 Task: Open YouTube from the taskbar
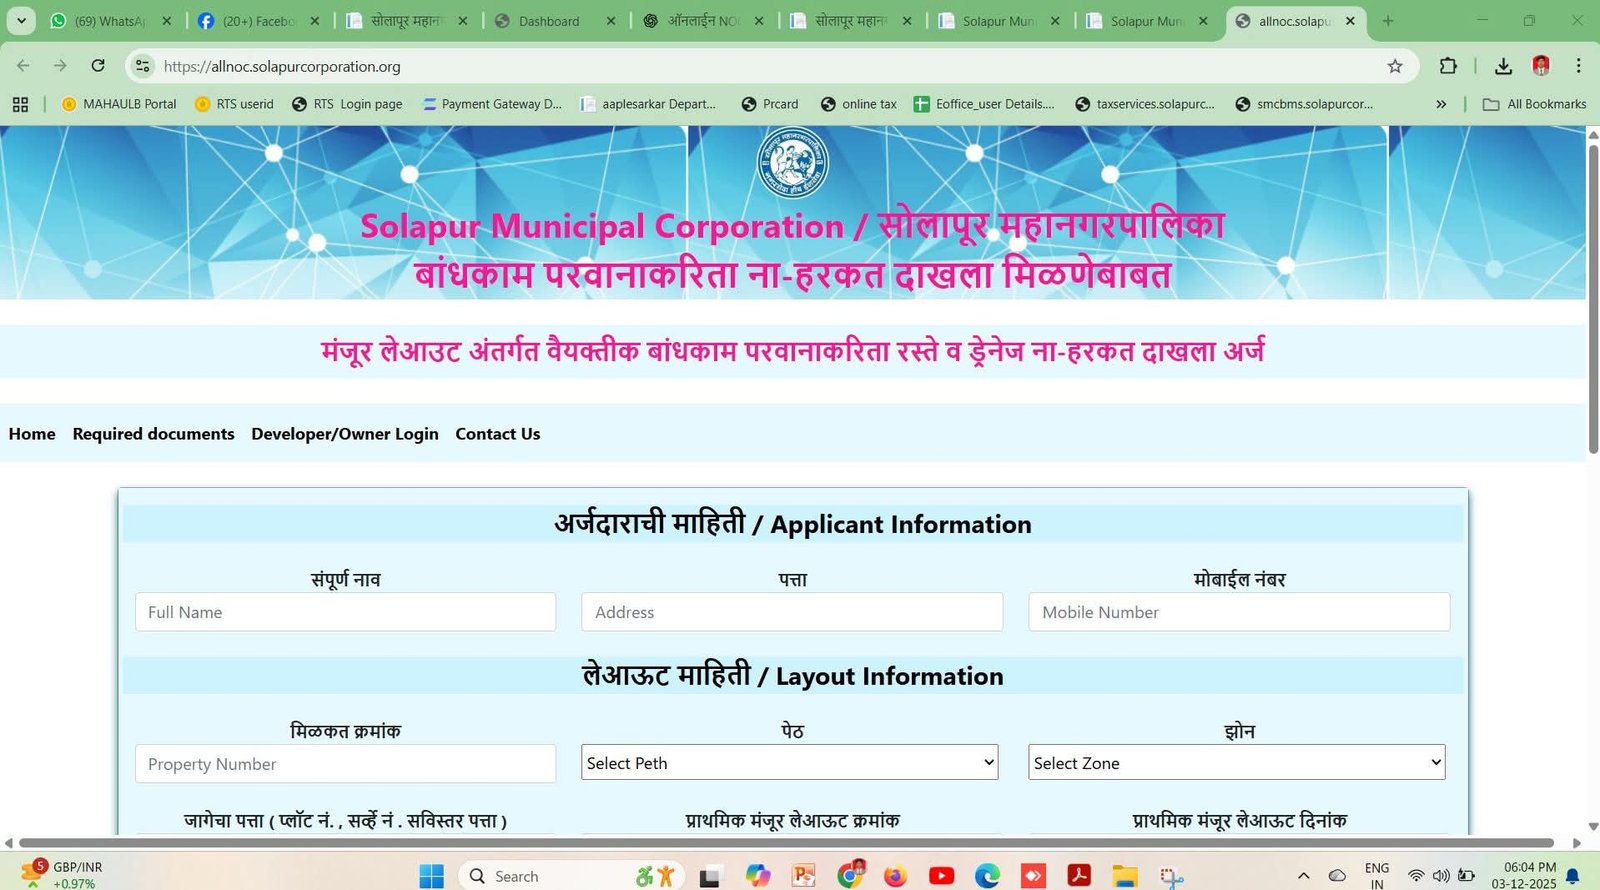point(941,876)
